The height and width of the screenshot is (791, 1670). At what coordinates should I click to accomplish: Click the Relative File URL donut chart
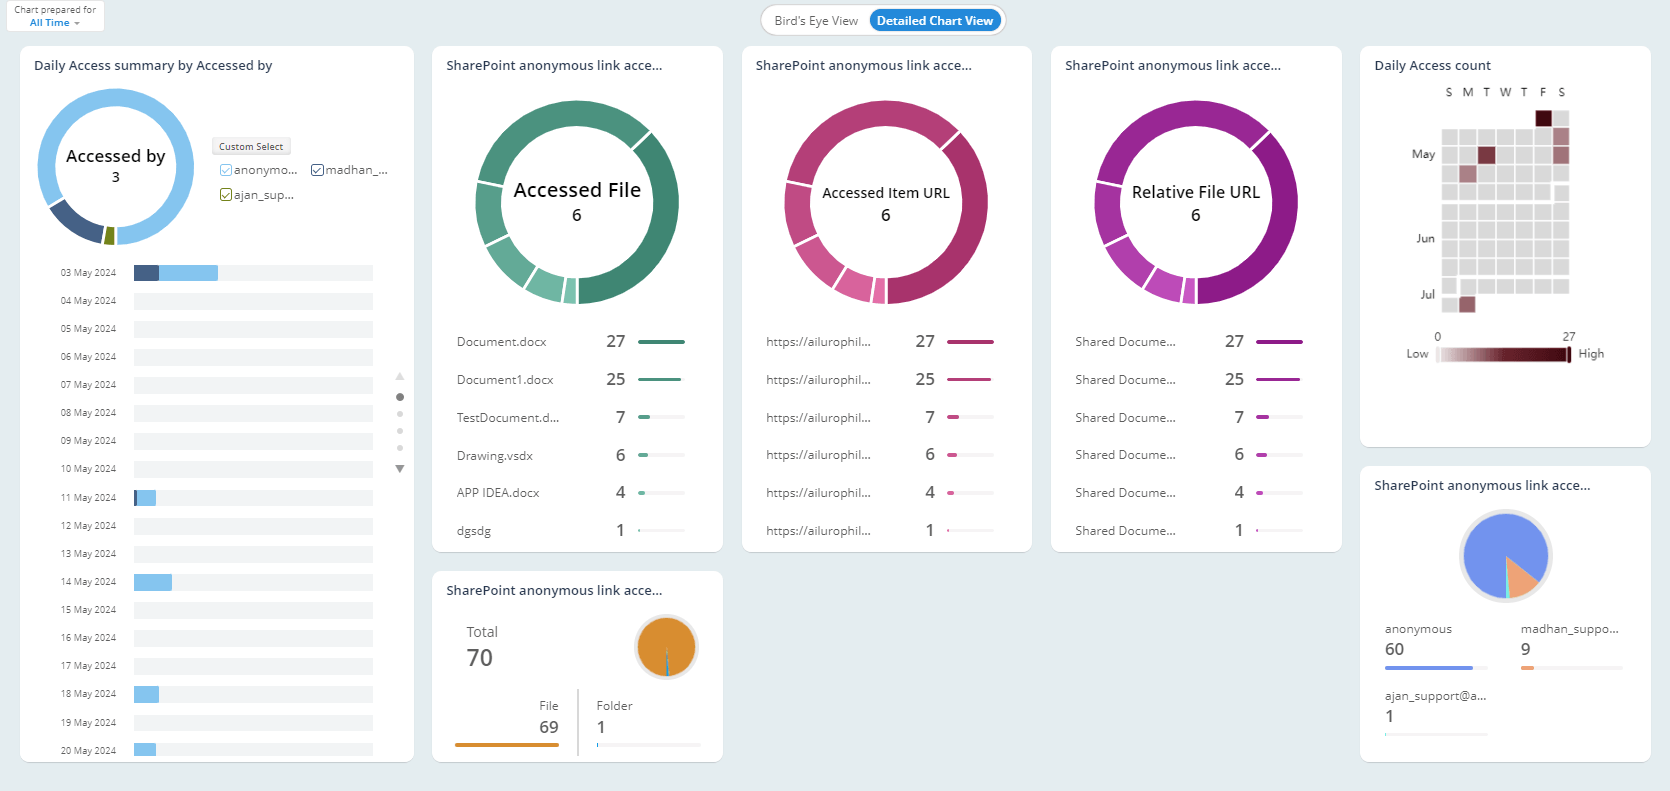coord(1196,202)
